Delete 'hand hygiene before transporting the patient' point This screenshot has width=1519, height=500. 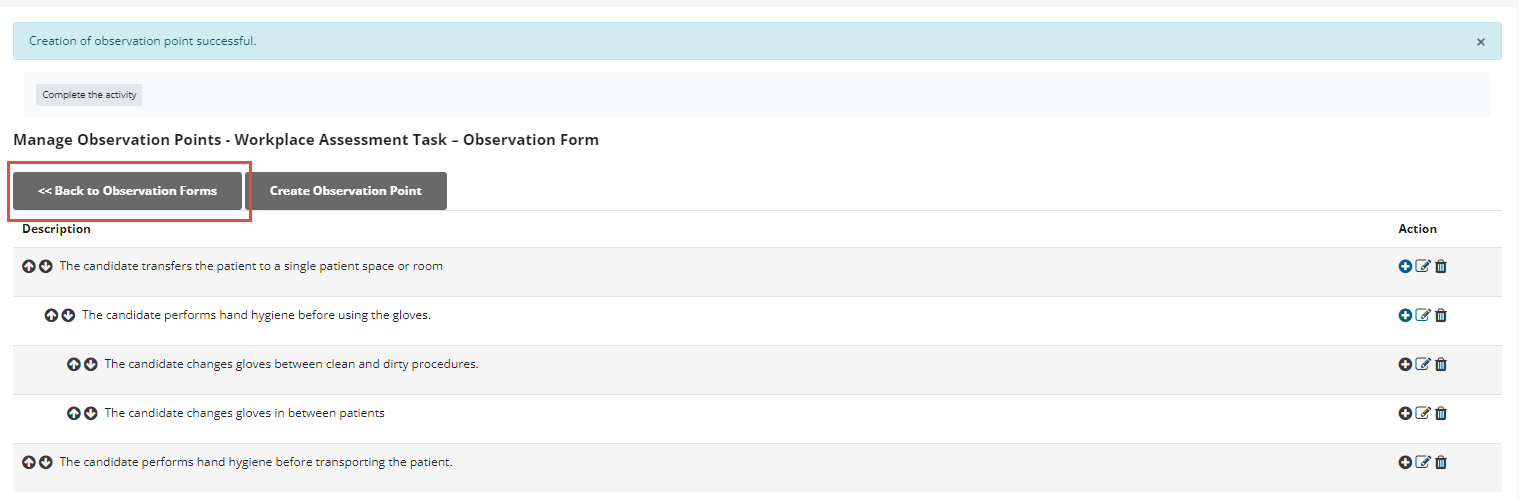(1441, 463)
